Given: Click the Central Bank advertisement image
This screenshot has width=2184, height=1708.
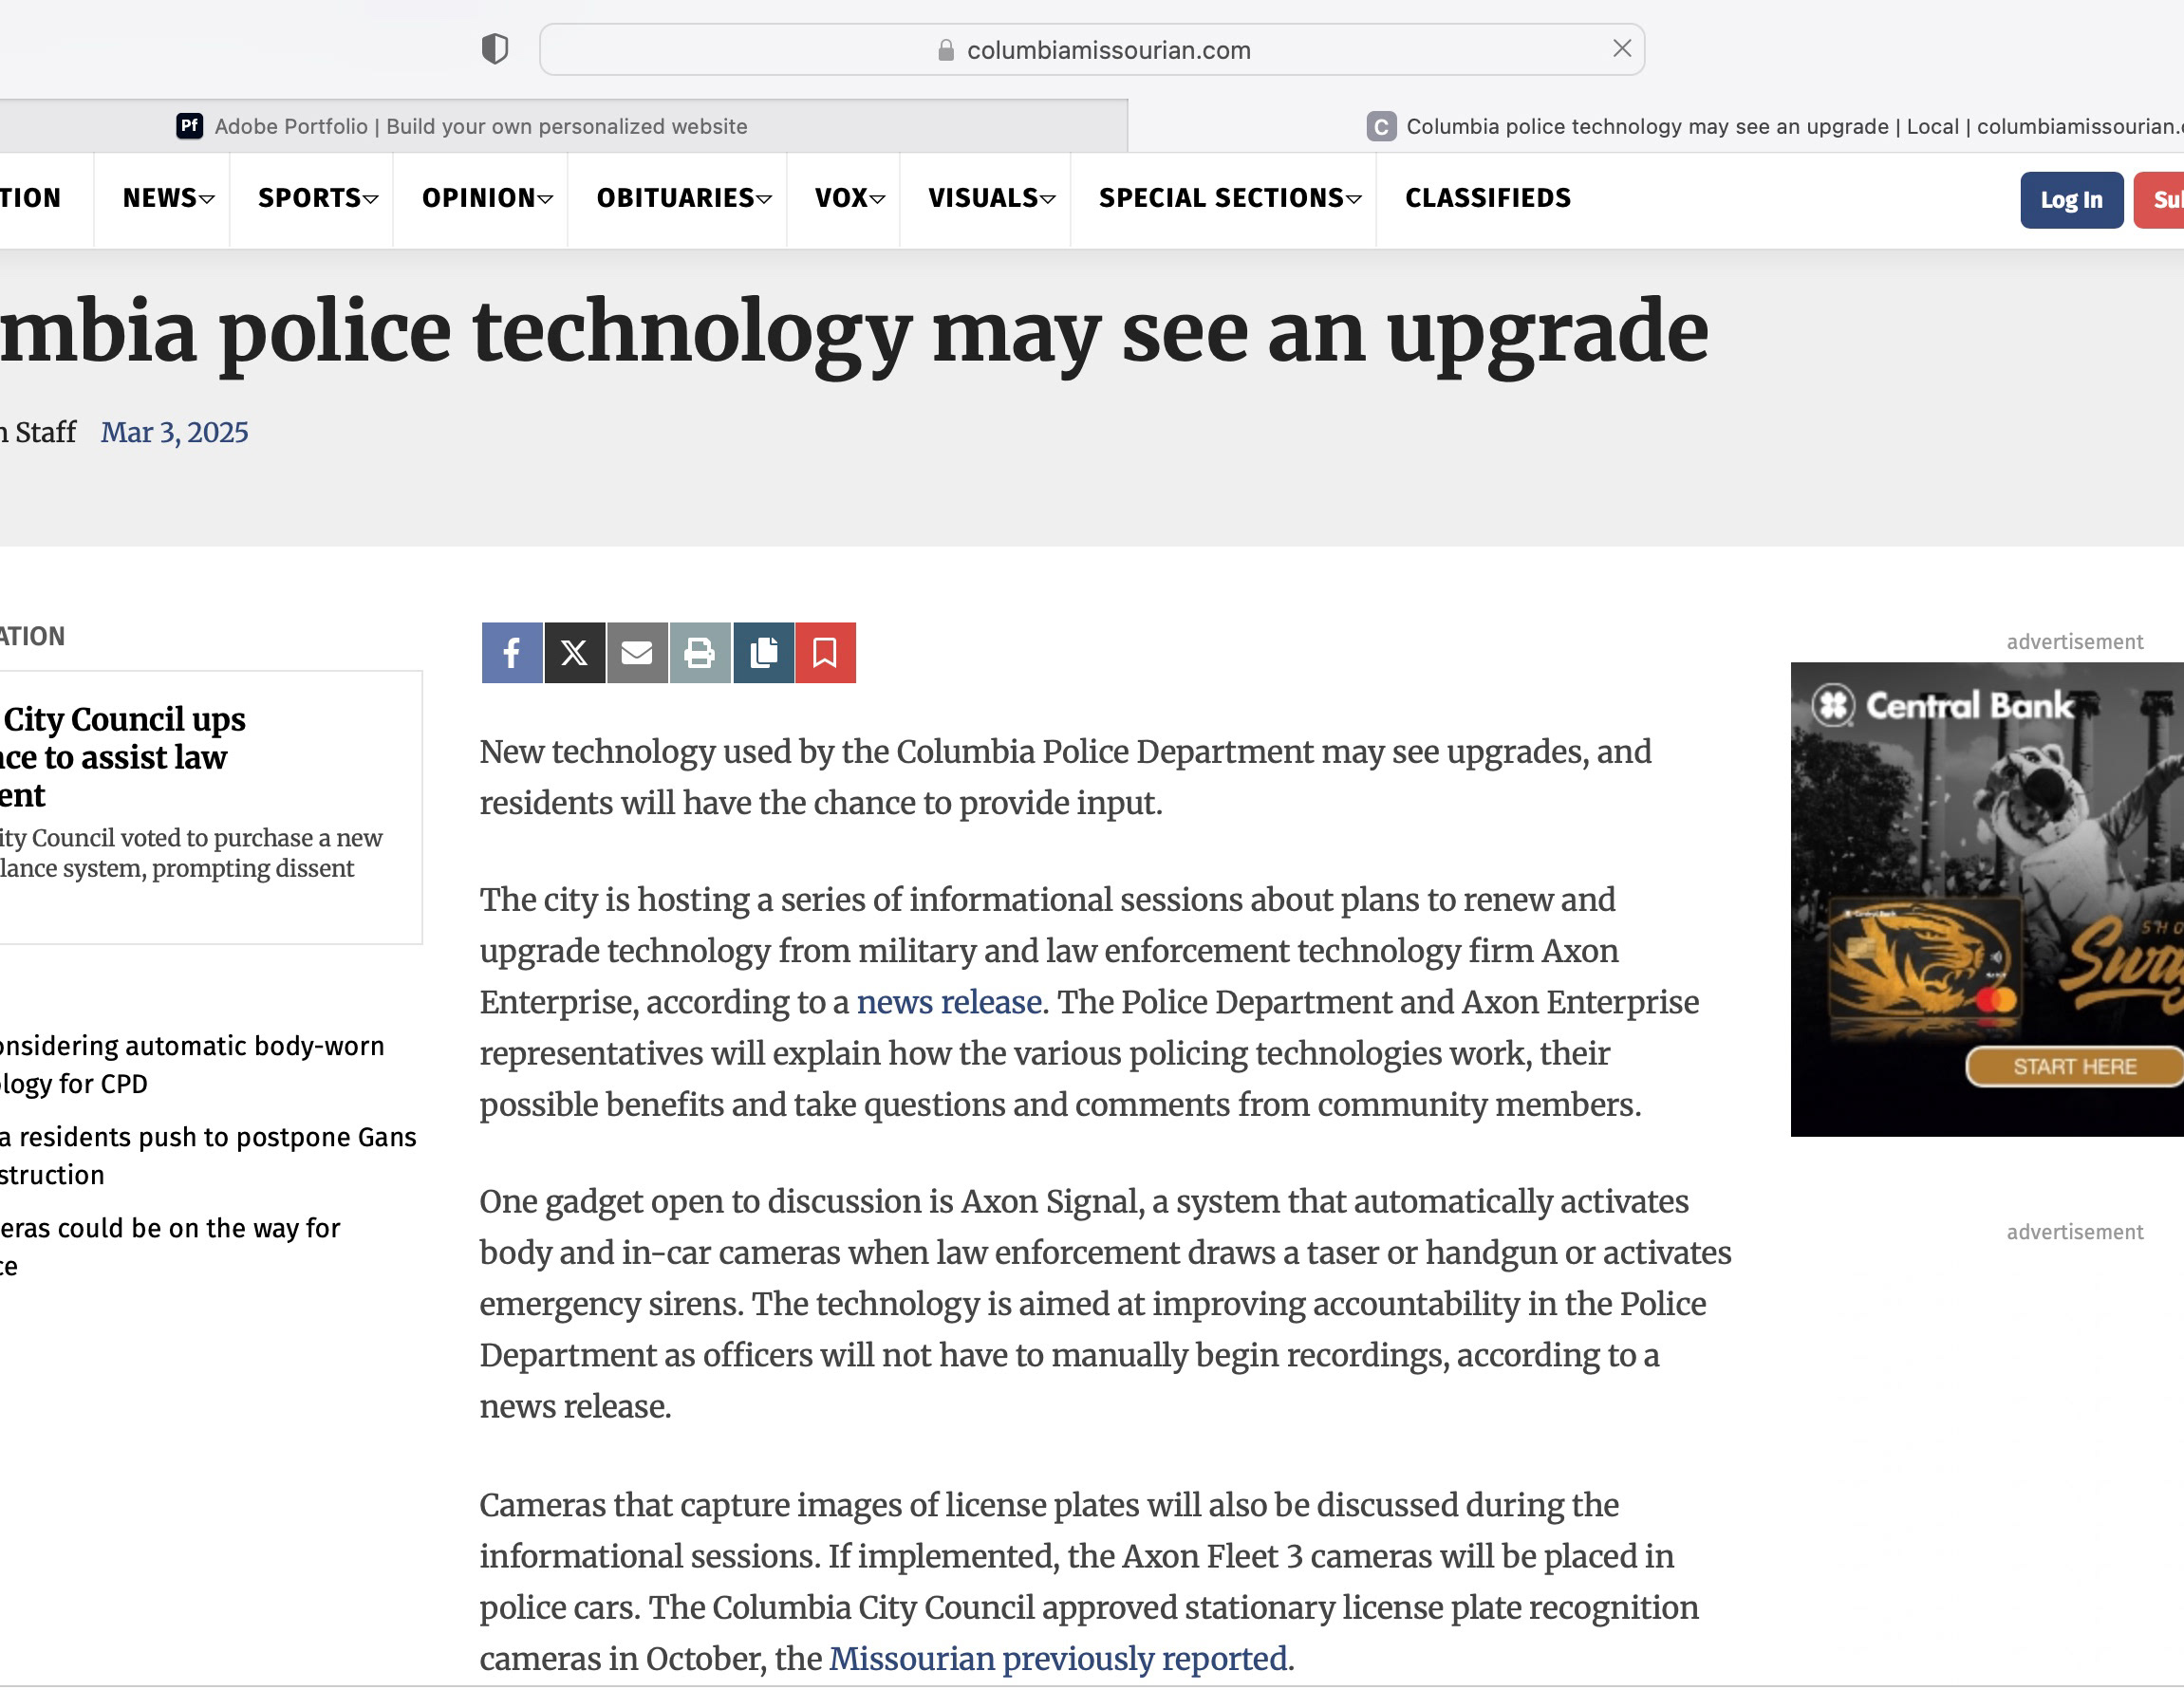Looking at the screenshot, I should [1987, 899].
